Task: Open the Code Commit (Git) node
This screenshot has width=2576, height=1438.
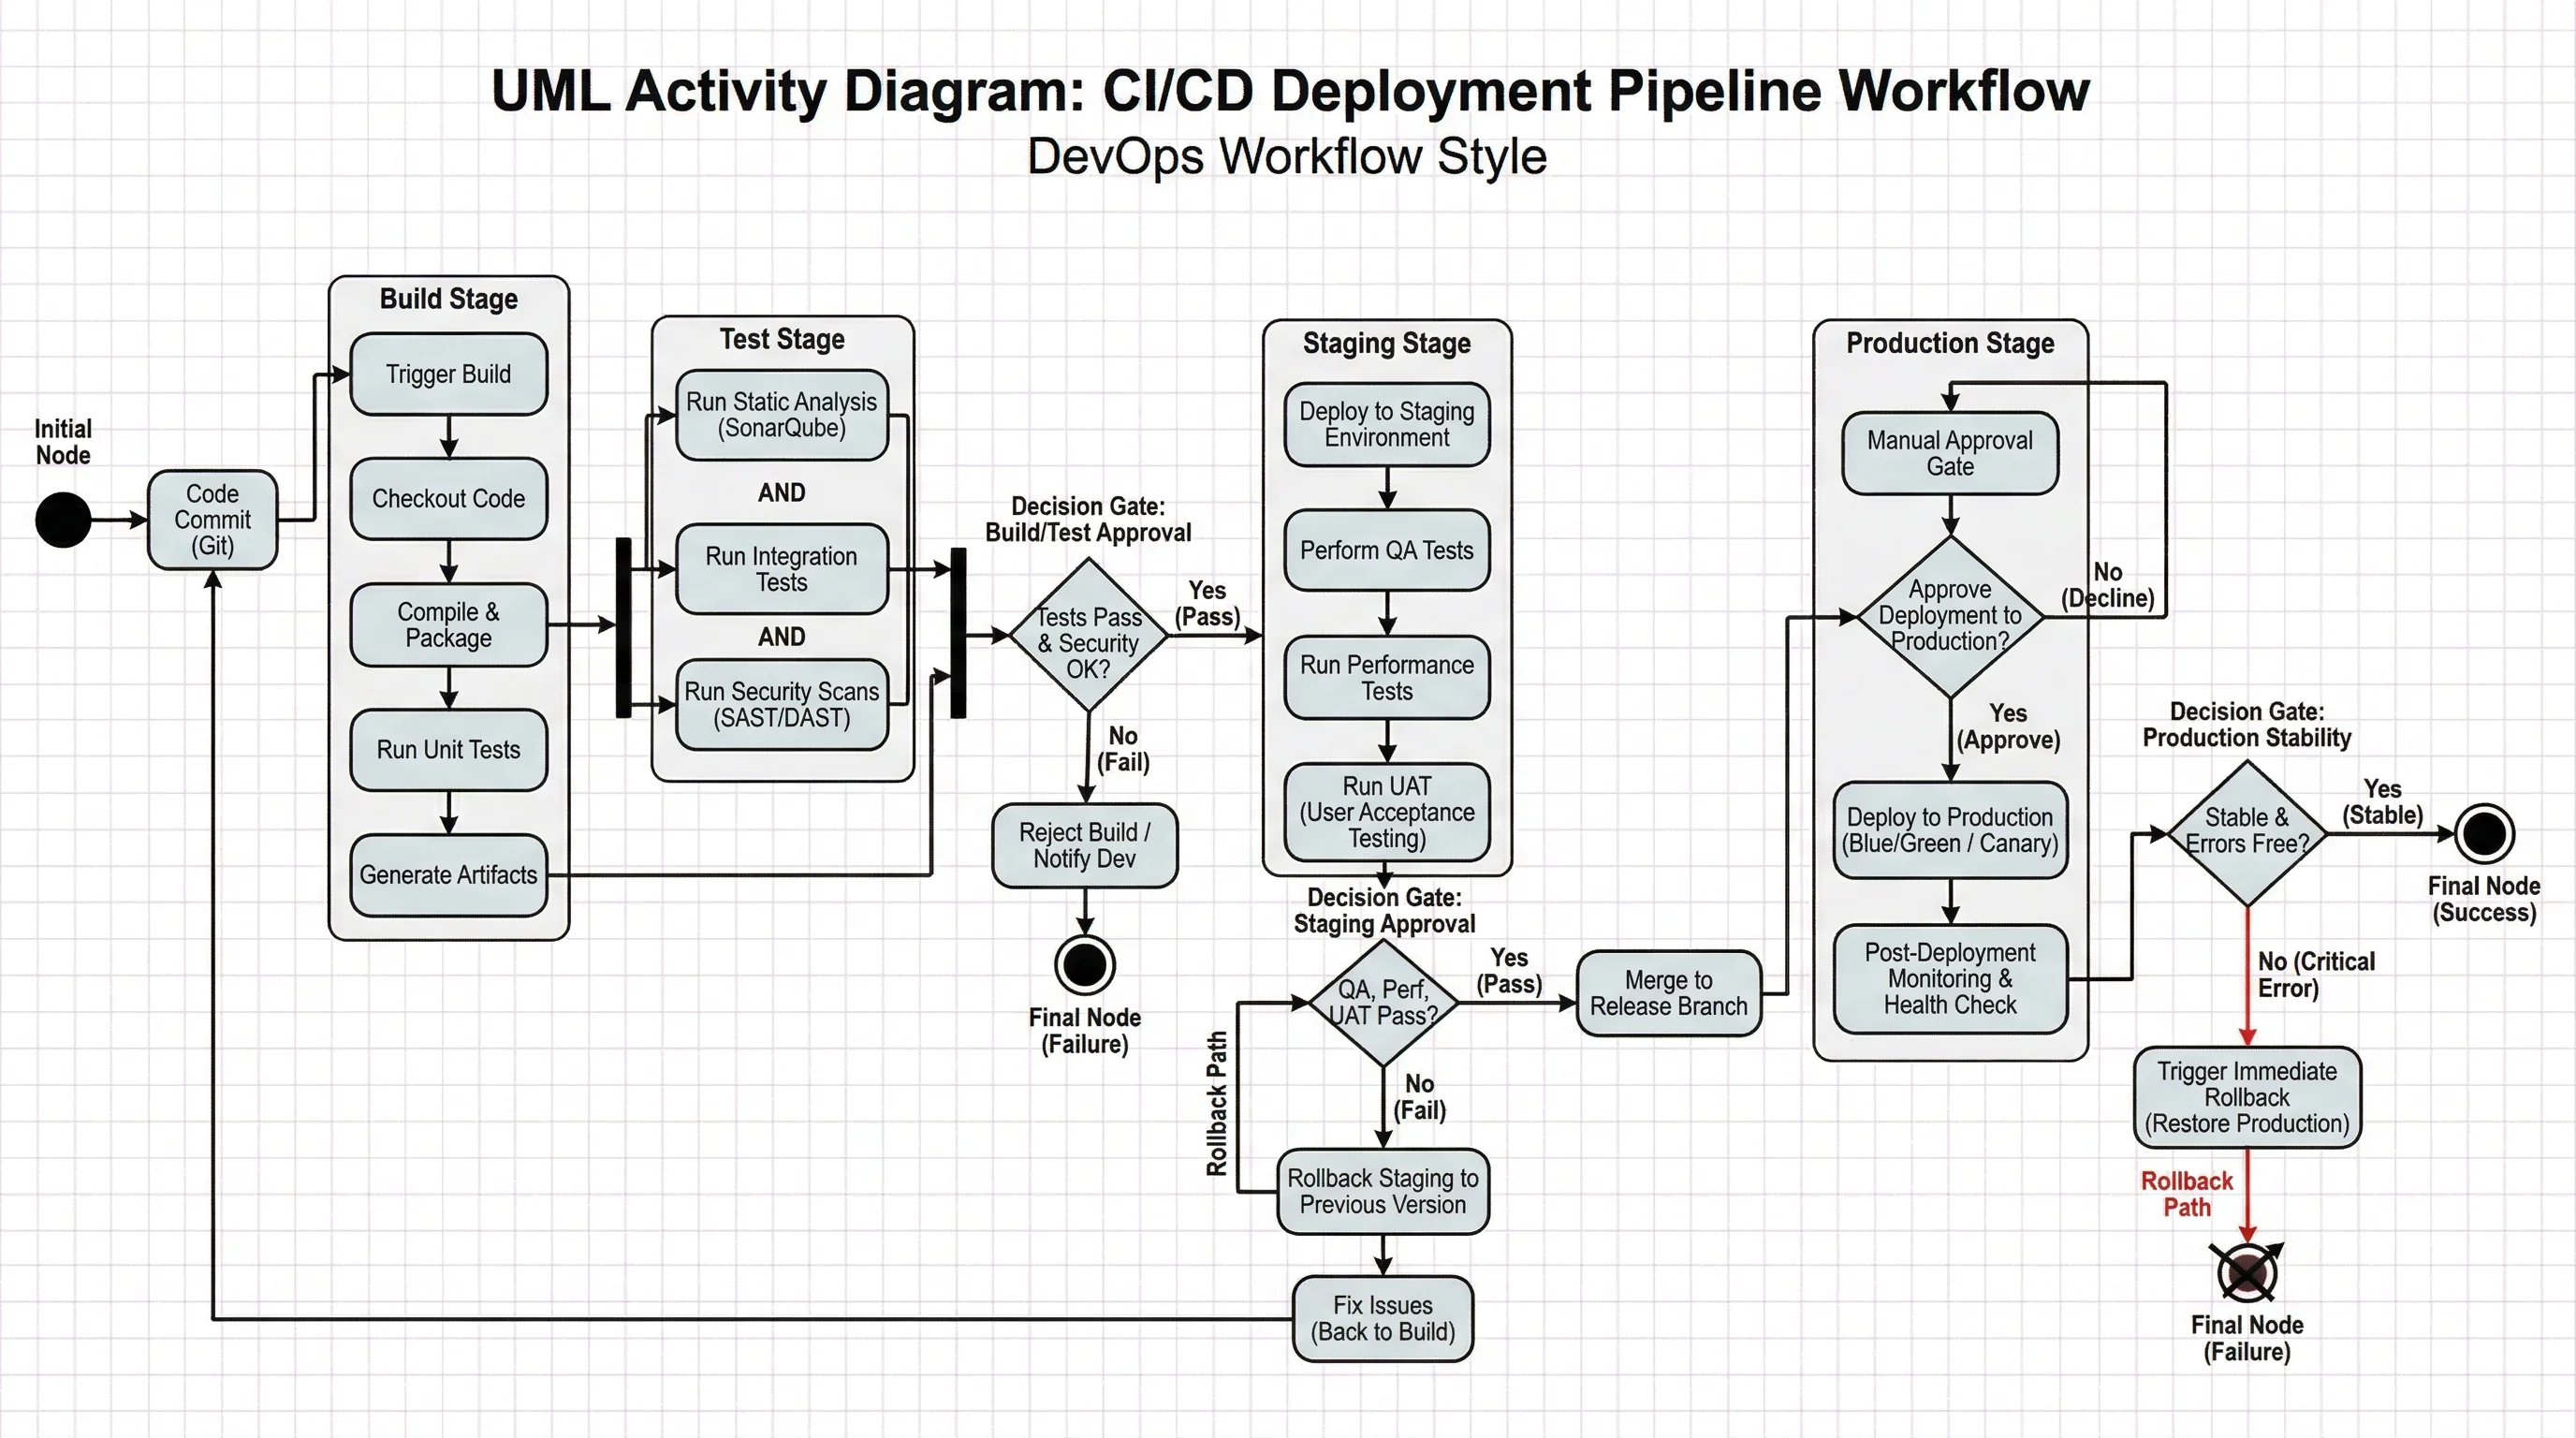Action: pyautogui.click(x=213, y=519)
